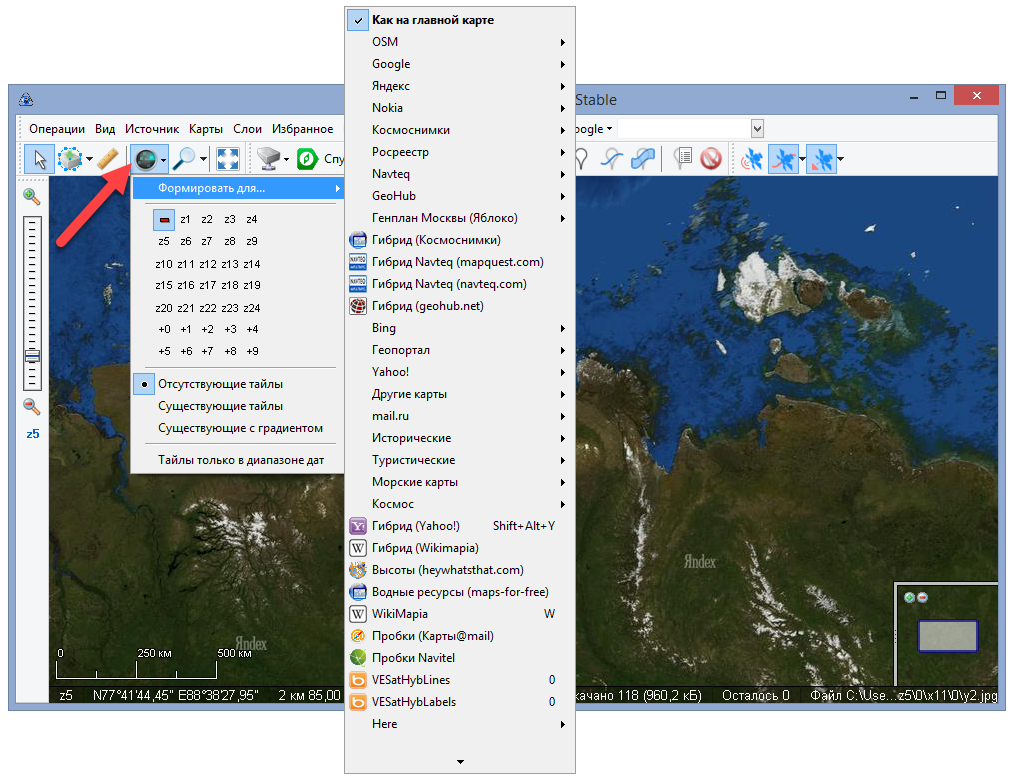Choose zoom level z12 in the grid
1012x781 pixels.
[x=207, y=264]
